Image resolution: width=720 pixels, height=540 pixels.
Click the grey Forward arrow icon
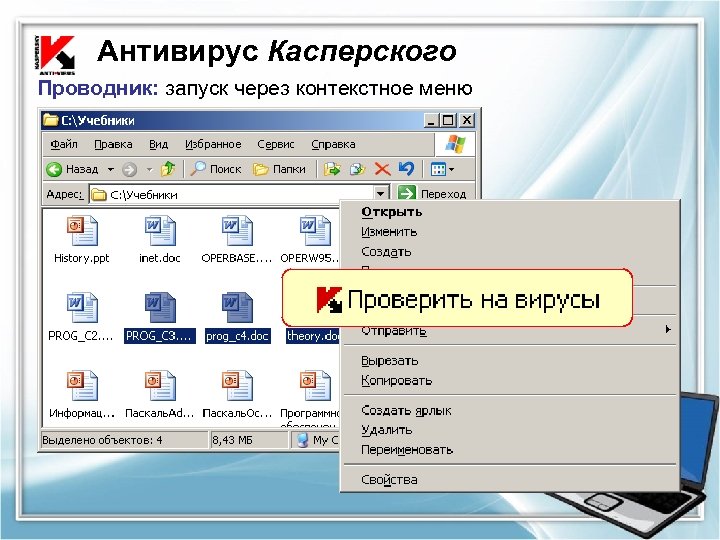point(129,170)
